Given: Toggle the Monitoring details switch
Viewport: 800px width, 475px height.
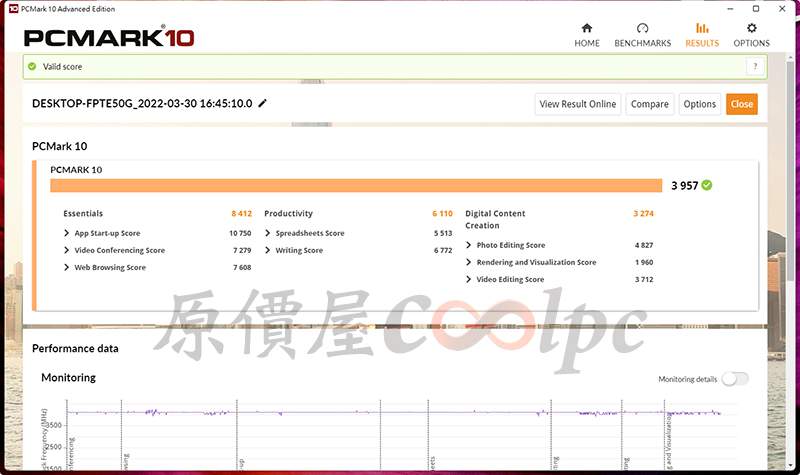Looking at the screenshot, I should coord(735,379).
